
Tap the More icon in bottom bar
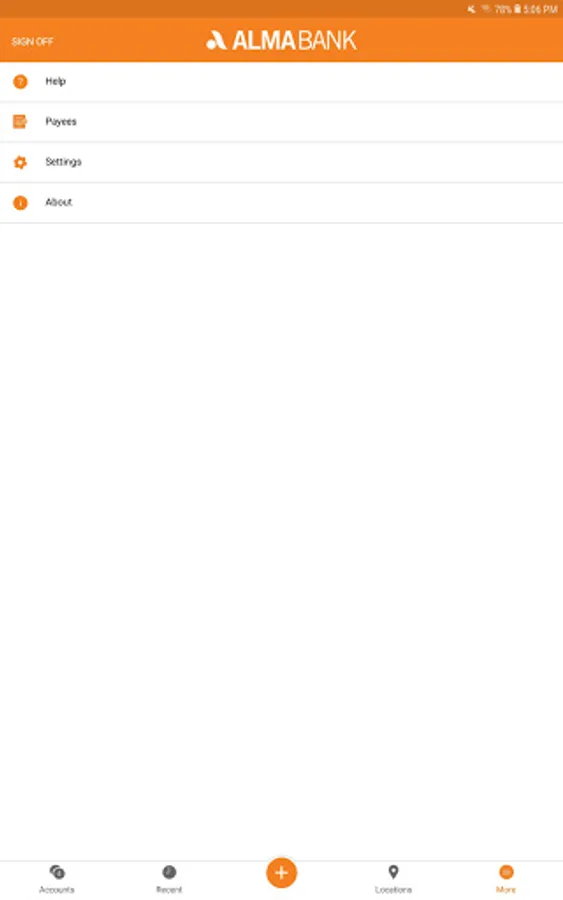(x=506, y=872)
